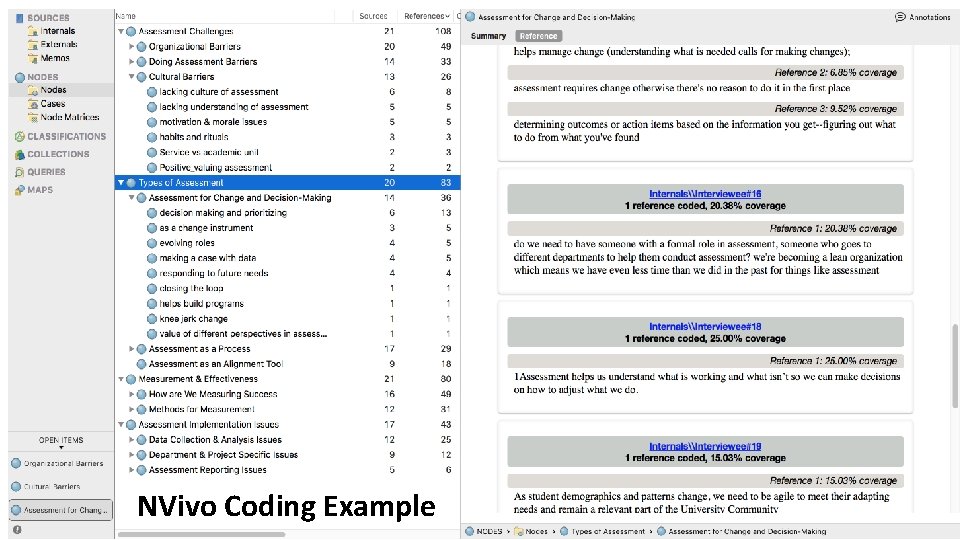This screenshot has width=960, height=540.
Task: Open the Annotations panel button
Action: pos(923,17)
